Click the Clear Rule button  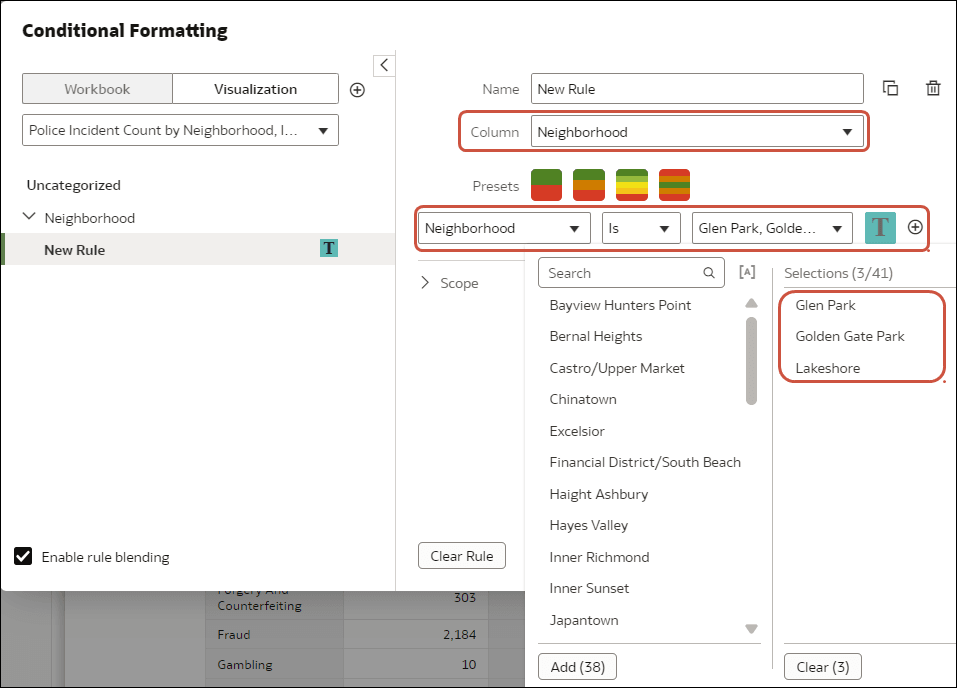pyautogui.click(x=461, y=555)
